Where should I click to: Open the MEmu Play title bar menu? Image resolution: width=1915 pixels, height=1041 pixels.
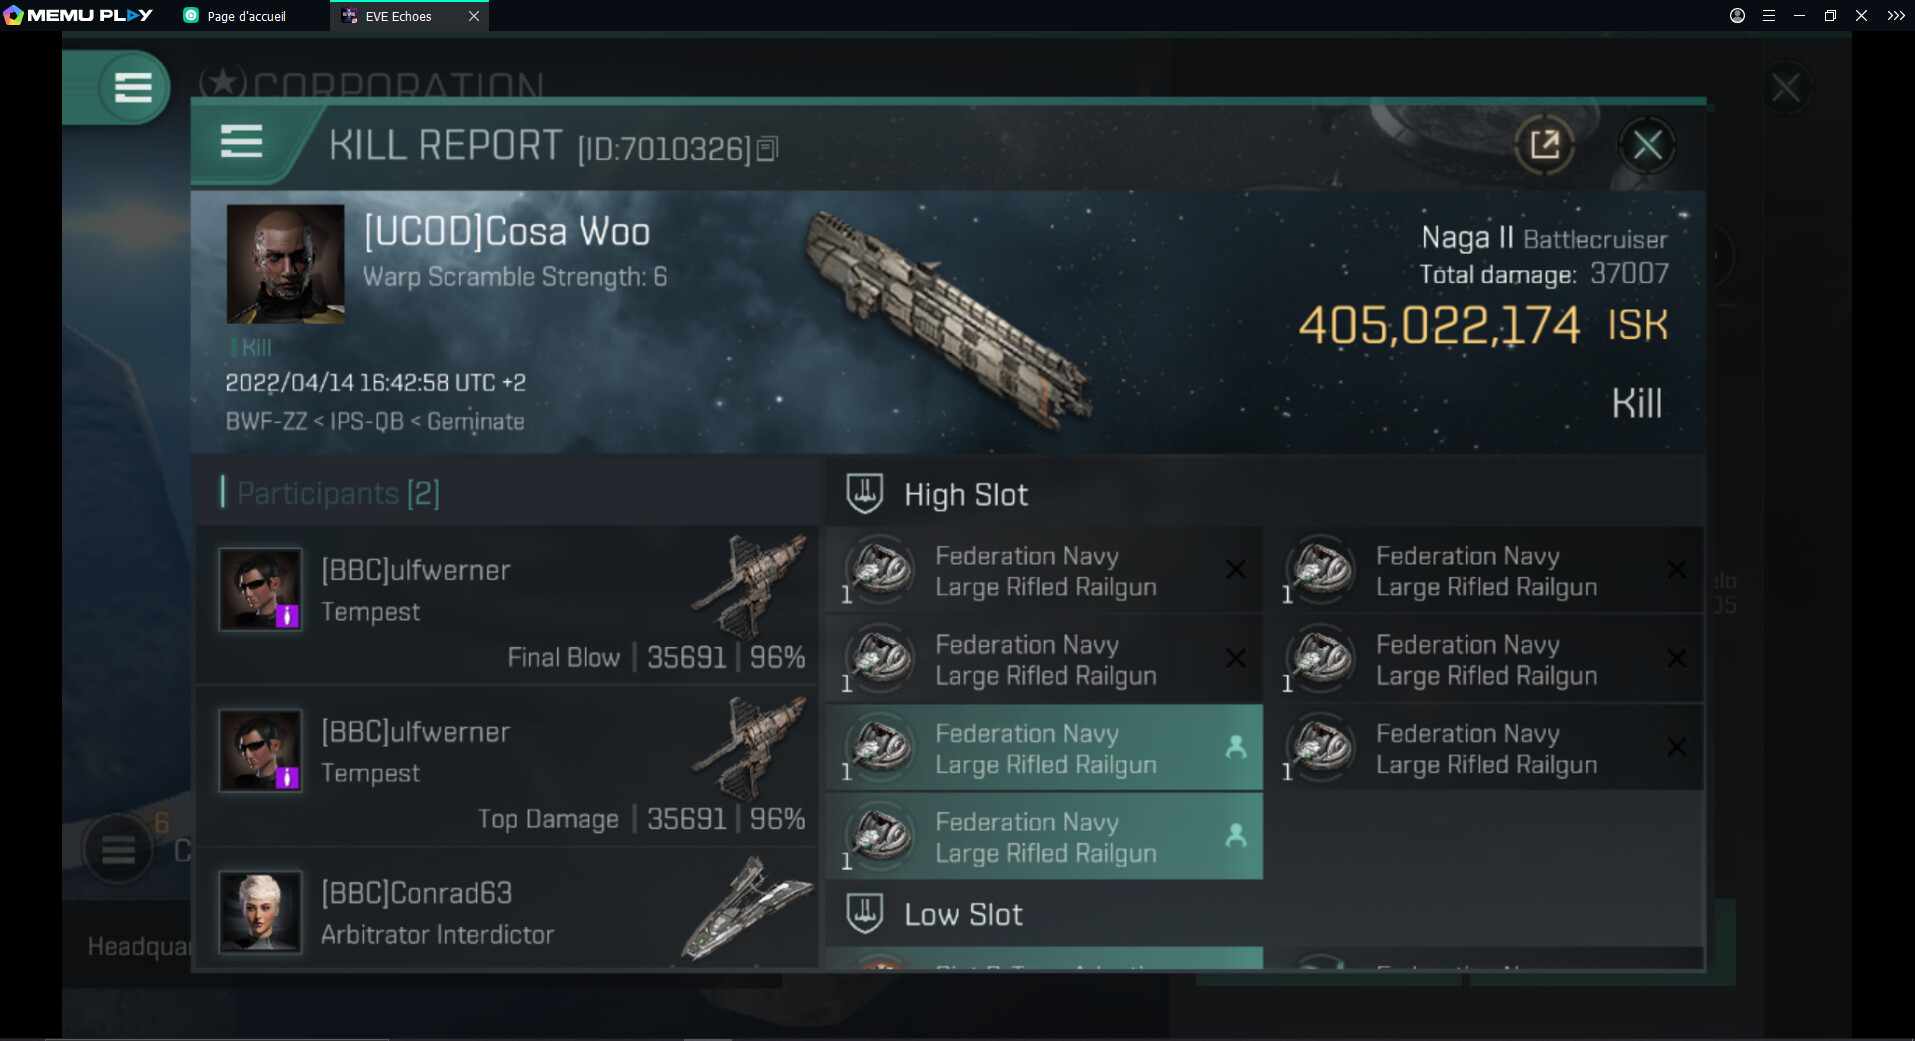1768,16
